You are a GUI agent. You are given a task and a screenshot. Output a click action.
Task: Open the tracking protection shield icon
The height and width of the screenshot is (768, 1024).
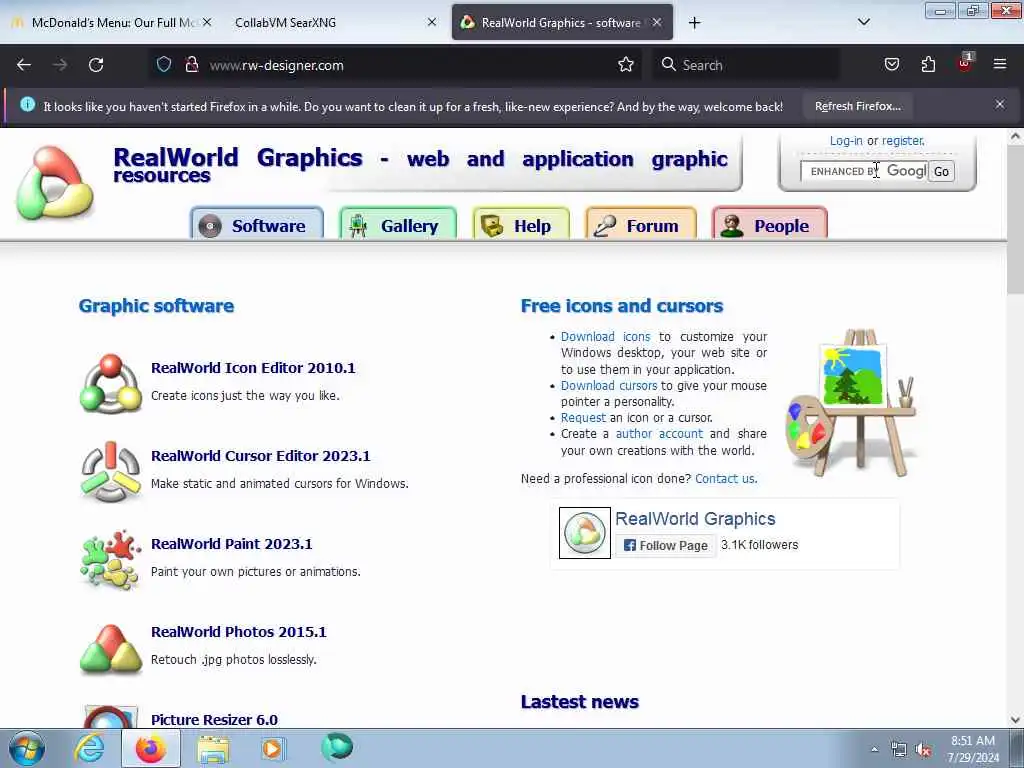click(x=164, y=65)
